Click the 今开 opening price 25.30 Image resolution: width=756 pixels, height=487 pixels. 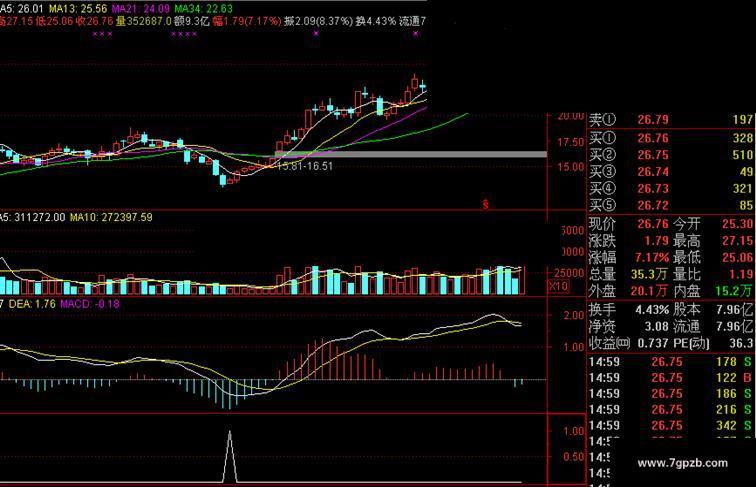pyautogui.click(x=738, y=224)
